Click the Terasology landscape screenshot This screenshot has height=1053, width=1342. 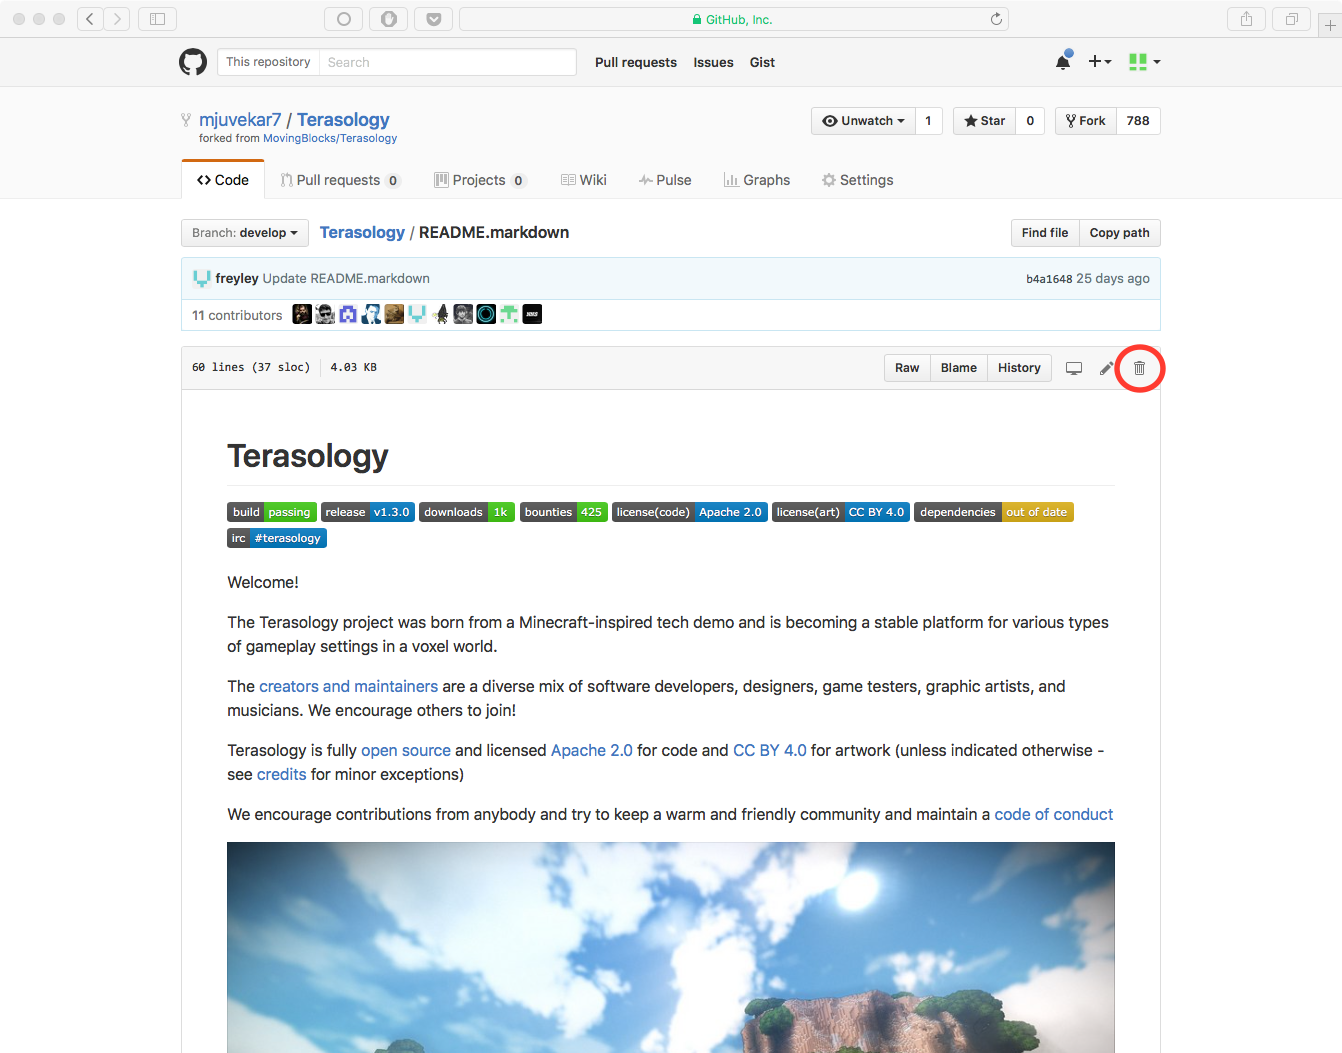click(671, 947)
